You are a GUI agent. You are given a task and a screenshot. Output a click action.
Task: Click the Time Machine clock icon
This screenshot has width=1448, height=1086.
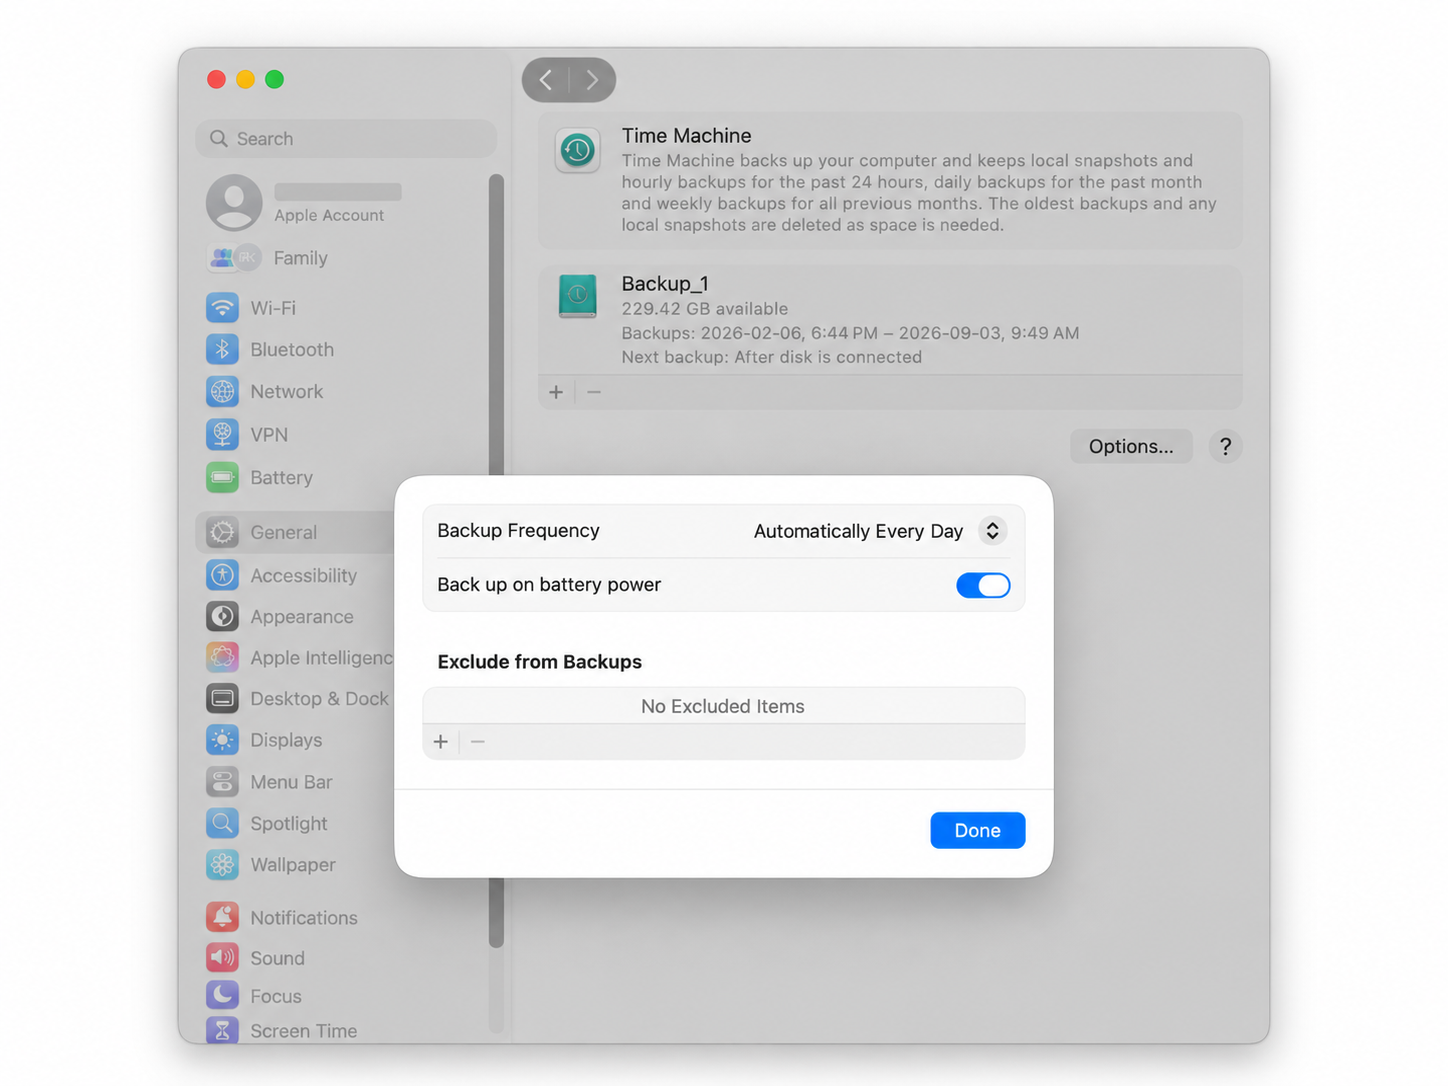pyautogui.click(x=577, y=150)
